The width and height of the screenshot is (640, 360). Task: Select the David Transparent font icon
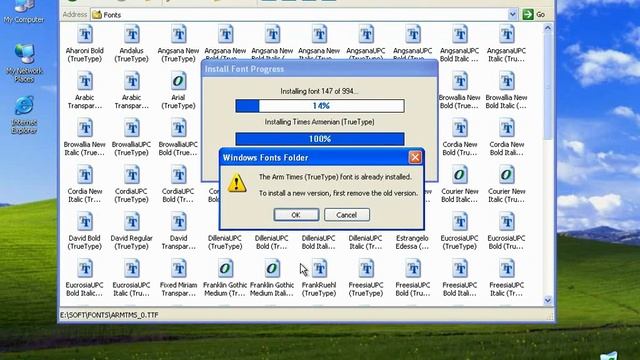[178, 222]
